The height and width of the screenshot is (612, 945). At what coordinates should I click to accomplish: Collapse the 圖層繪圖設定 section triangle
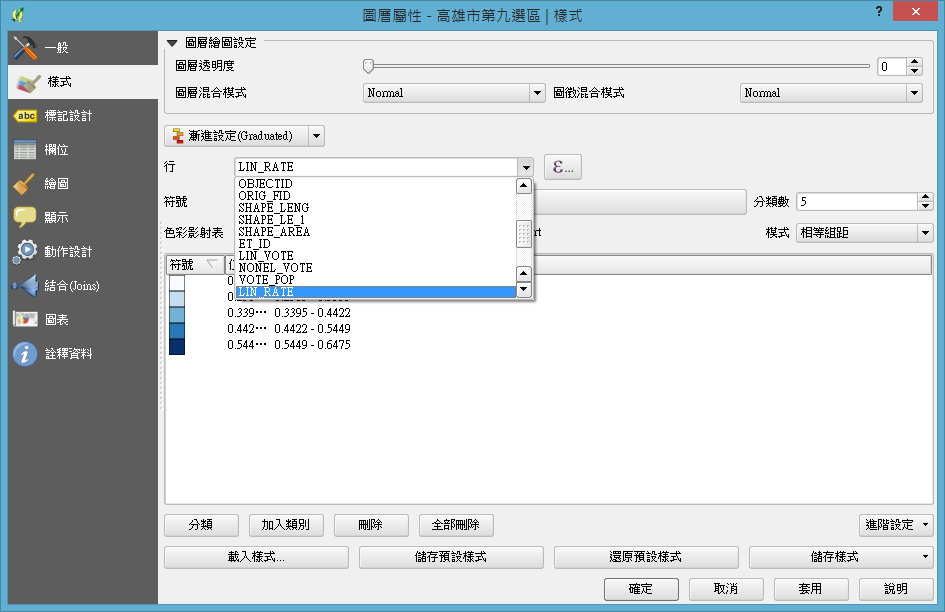coord(173,43)
